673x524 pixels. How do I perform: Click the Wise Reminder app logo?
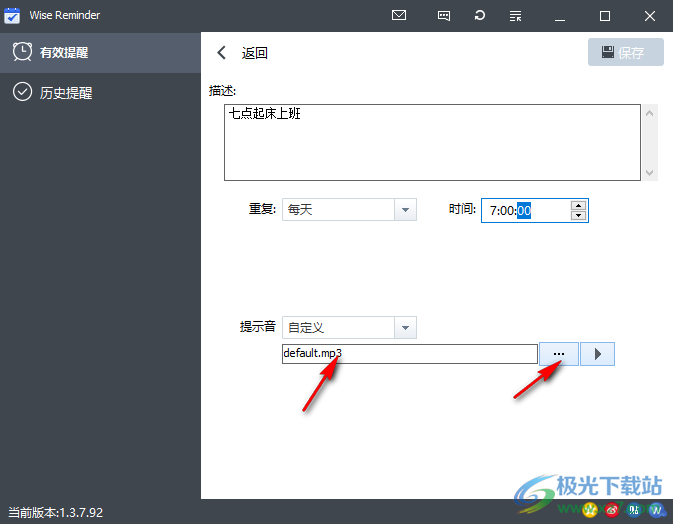(x=12, y=15)
